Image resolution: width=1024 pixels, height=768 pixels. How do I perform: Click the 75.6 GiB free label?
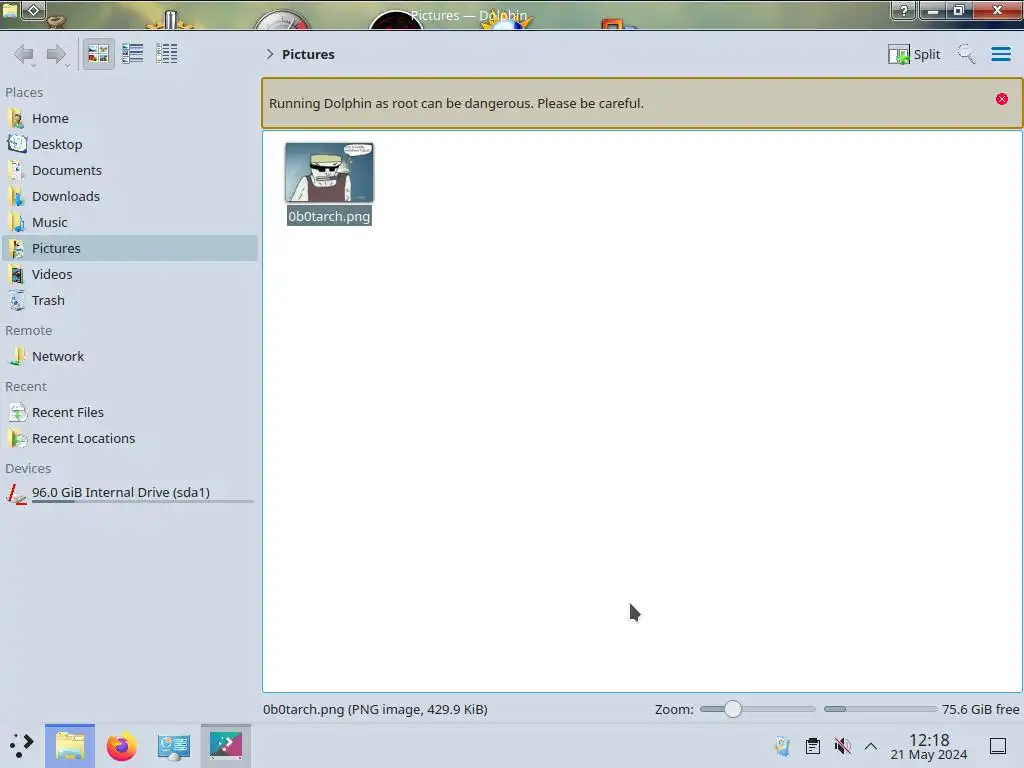980,709
